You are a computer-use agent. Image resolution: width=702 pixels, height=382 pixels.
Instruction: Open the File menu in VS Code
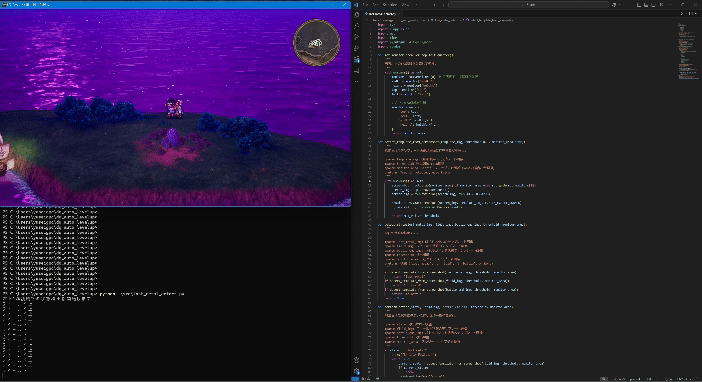[x=366, y=4]
